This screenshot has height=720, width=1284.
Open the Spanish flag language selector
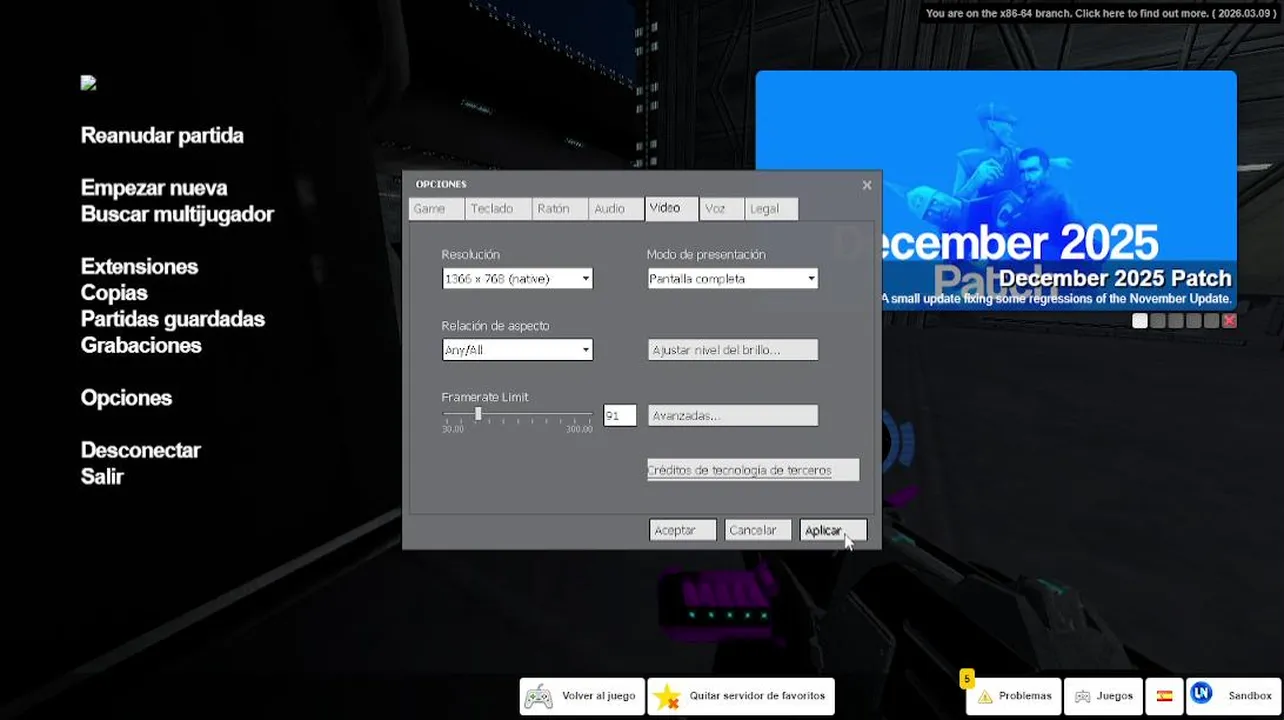(1164, 696)
